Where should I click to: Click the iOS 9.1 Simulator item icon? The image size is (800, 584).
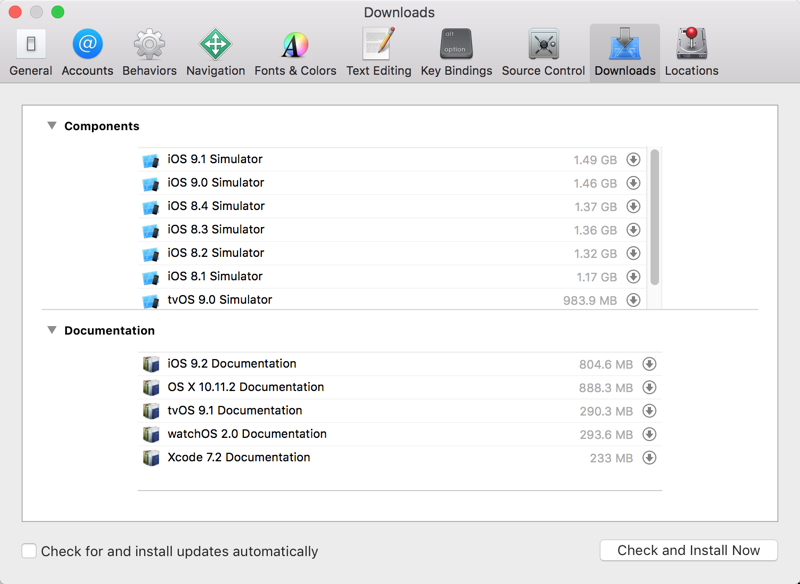(x=151, y=161)
